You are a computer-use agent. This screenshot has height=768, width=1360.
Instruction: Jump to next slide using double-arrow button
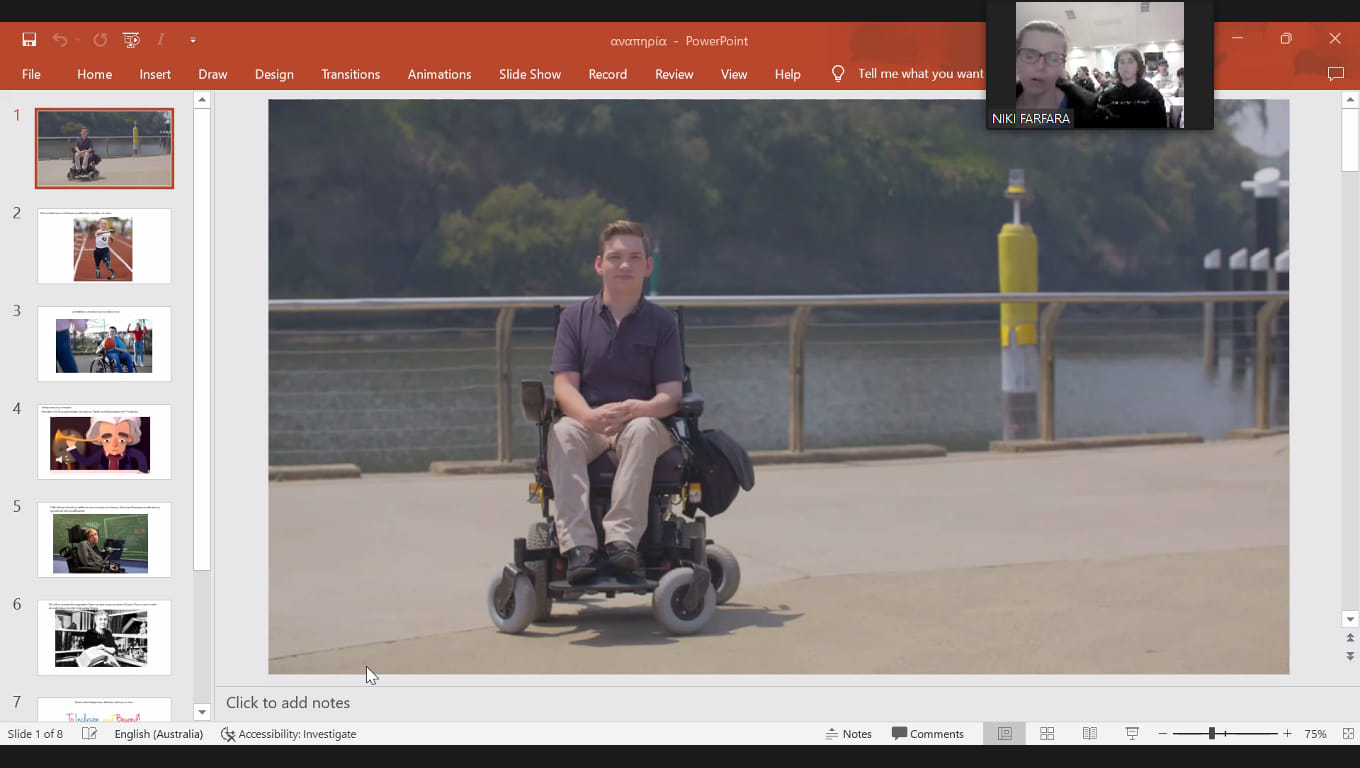[1350, 656]
